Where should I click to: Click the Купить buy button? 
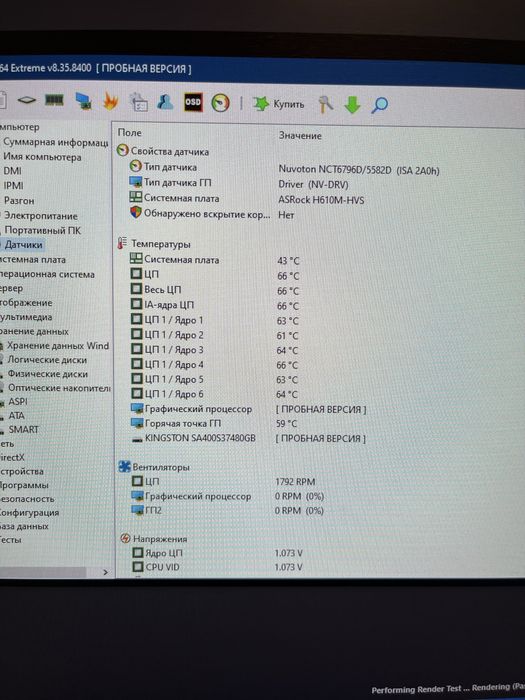(x=279, y=104)
